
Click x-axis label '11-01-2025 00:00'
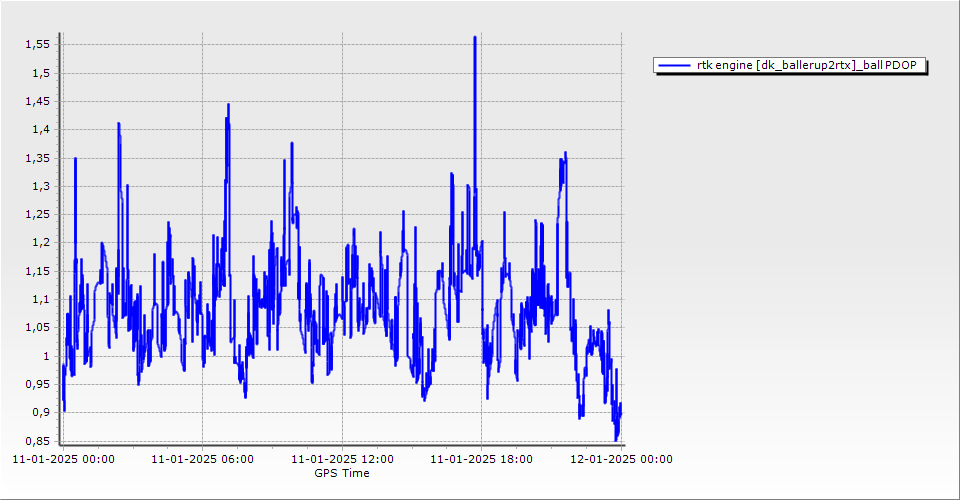(x=63, y=459)
